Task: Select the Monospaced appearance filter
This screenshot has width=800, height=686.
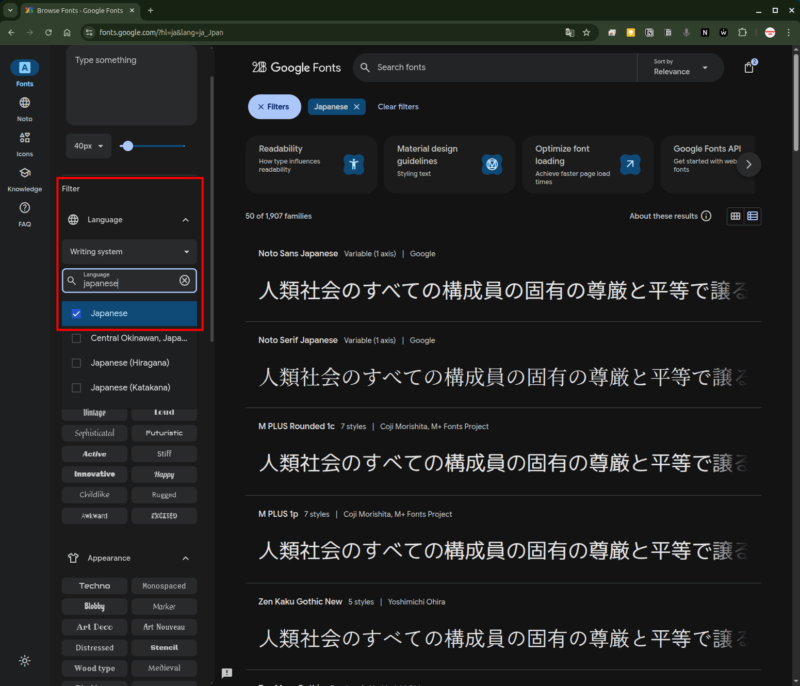Action: [163, 586]
